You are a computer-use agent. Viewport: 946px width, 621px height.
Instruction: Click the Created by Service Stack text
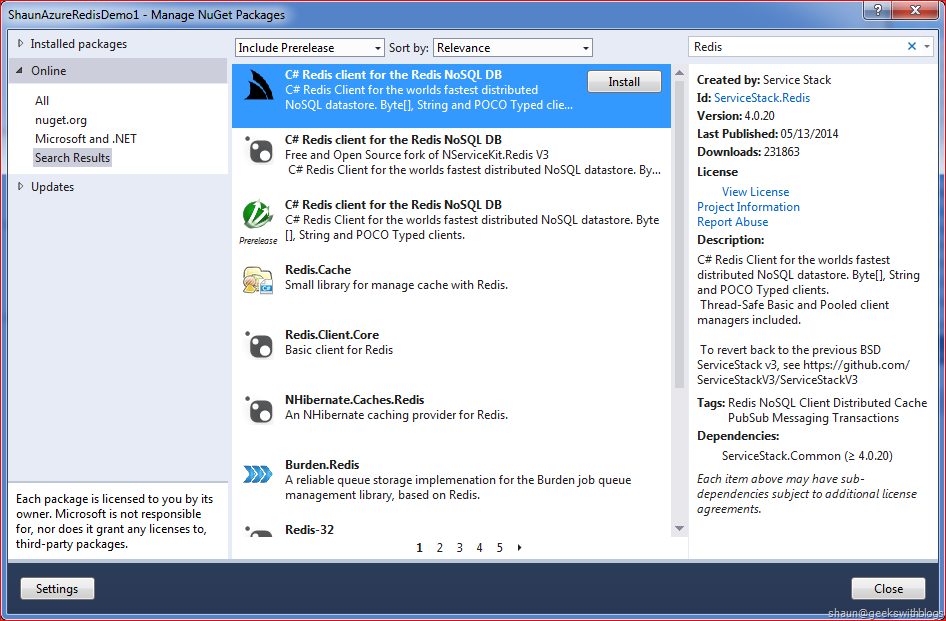coord(764,80)
